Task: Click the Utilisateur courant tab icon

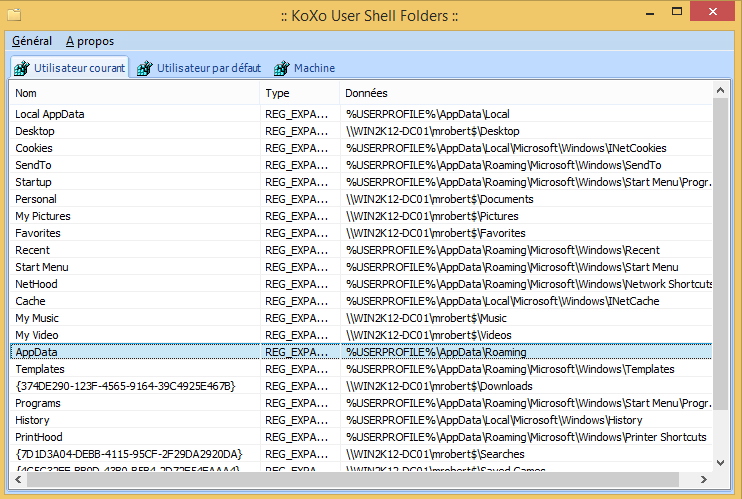Action: click(22, 68)
